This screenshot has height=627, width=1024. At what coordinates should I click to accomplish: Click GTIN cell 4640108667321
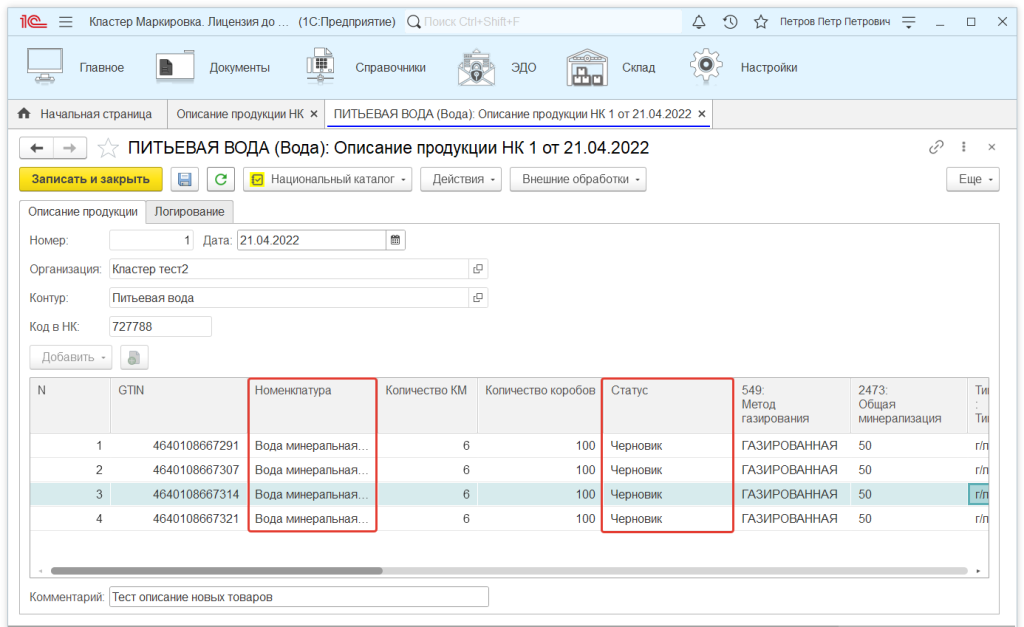(178, 519)
